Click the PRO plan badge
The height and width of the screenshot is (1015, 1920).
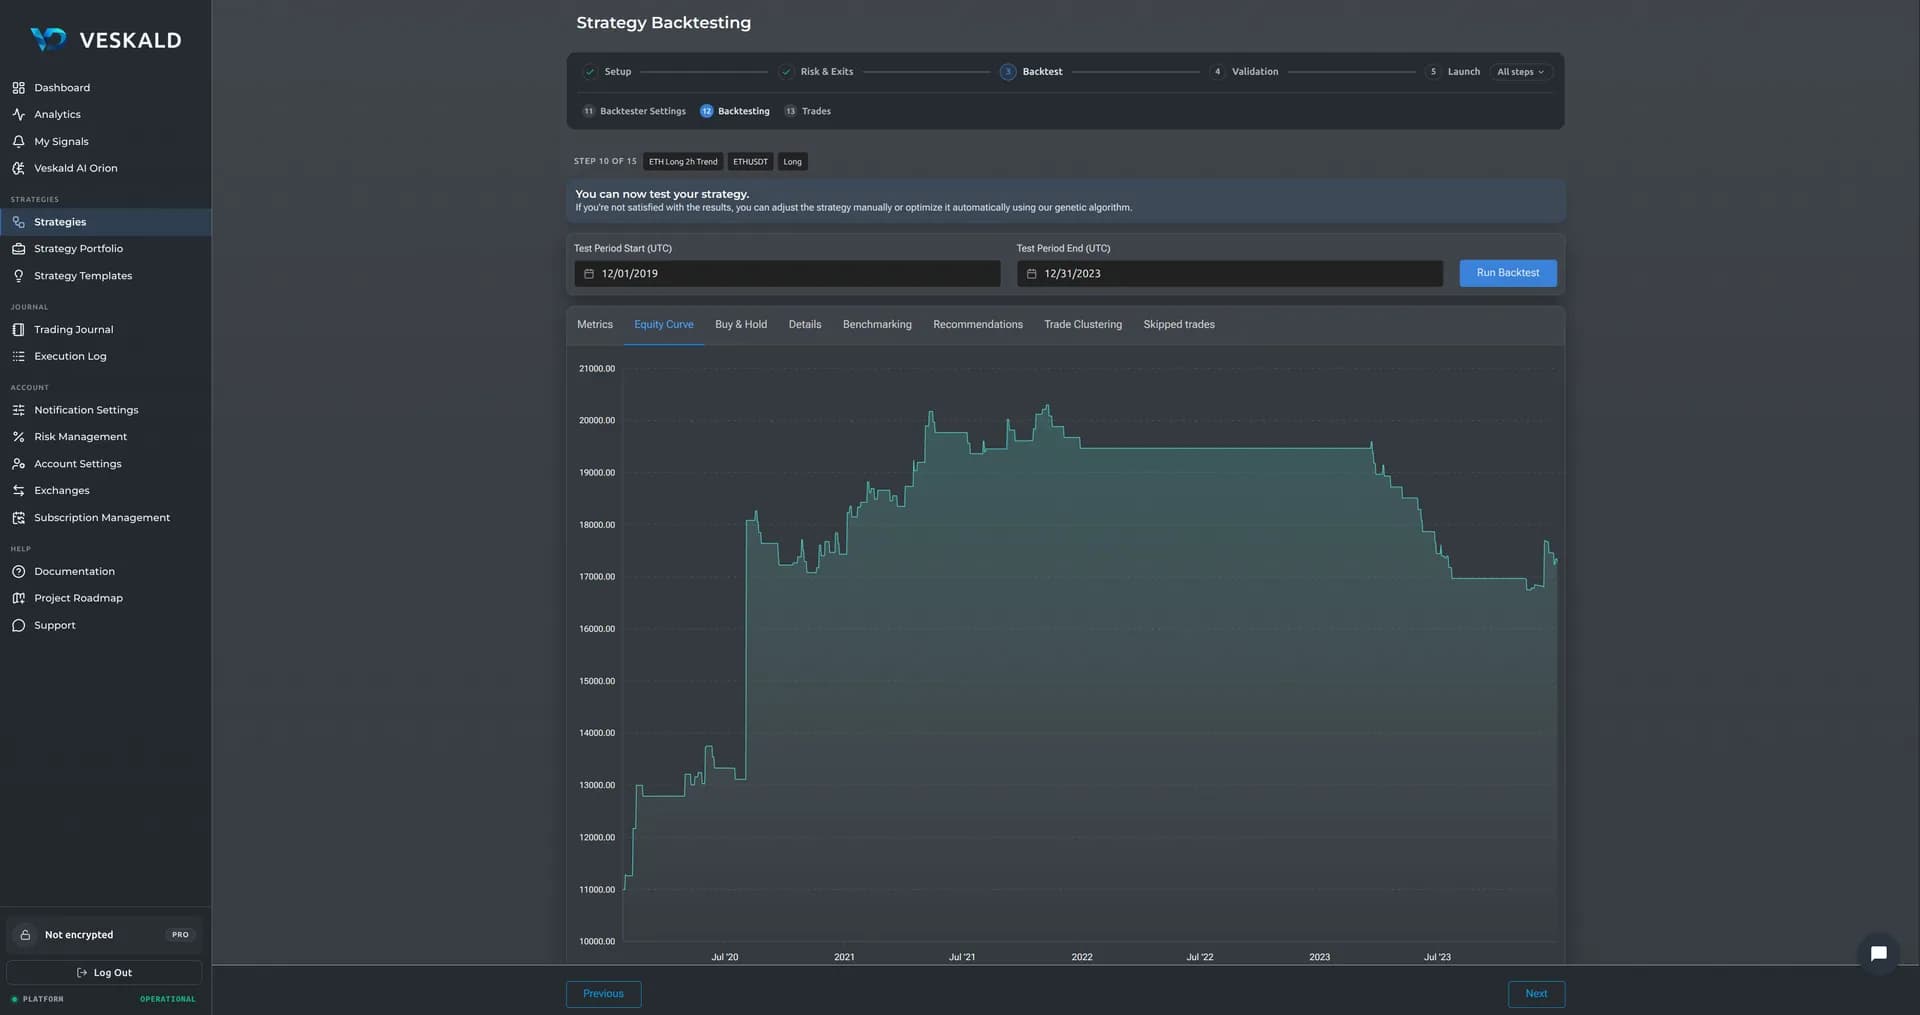[180, 935]
